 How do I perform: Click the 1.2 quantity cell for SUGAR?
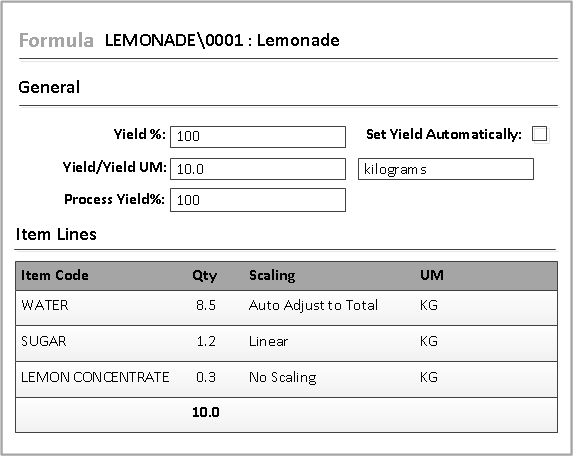click(206, 341)
